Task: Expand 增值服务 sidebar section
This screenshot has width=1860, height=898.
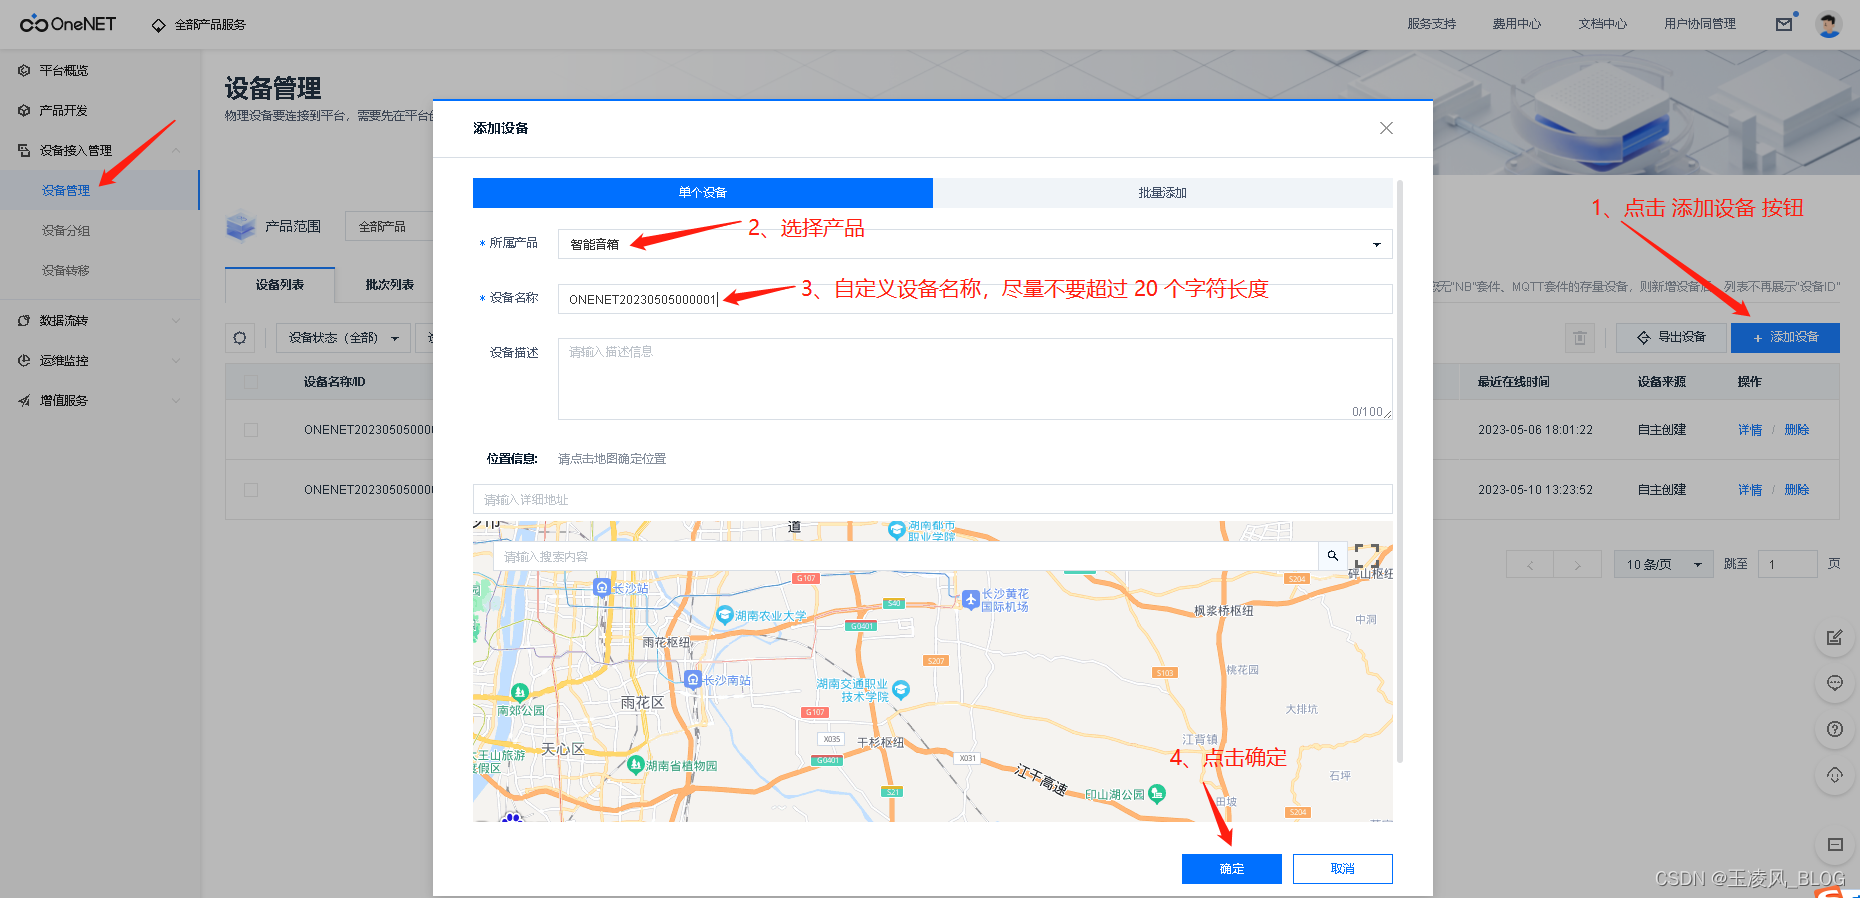Action: pos(100,400)
